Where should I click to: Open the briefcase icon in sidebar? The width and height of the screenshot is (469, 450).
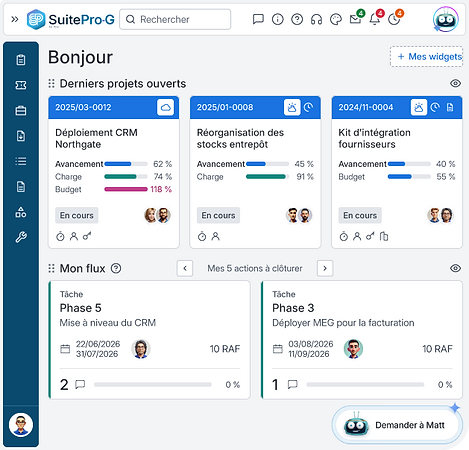21,111
